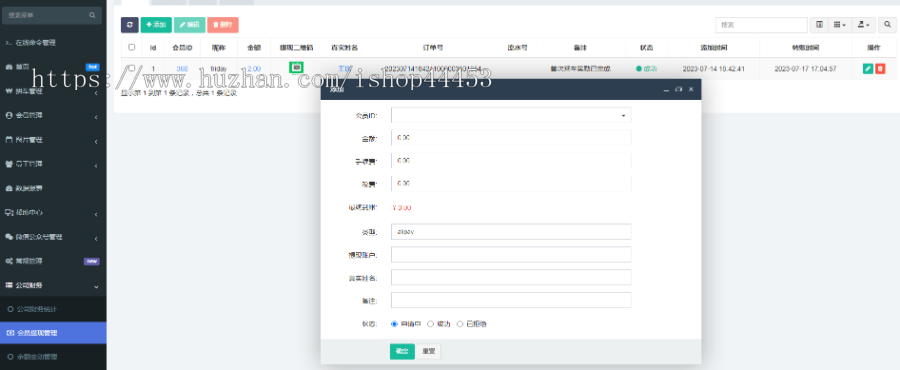
Task: Click the advanced search magnifier button
Action: tap(887, 25)
